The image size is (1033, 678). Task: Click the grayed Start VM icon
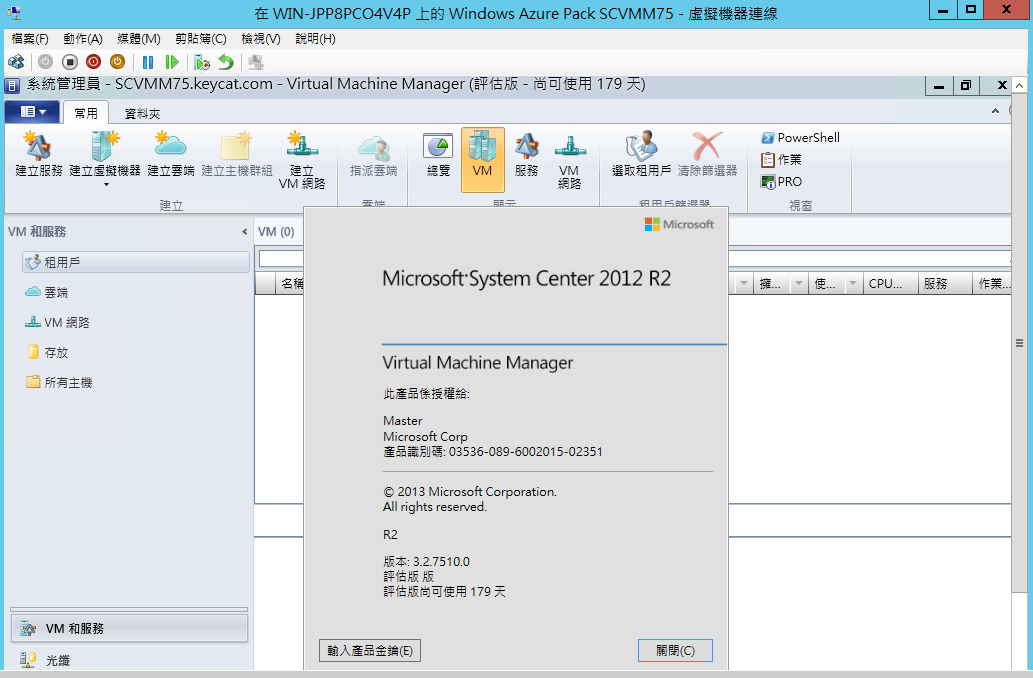[x=45, y=62]
